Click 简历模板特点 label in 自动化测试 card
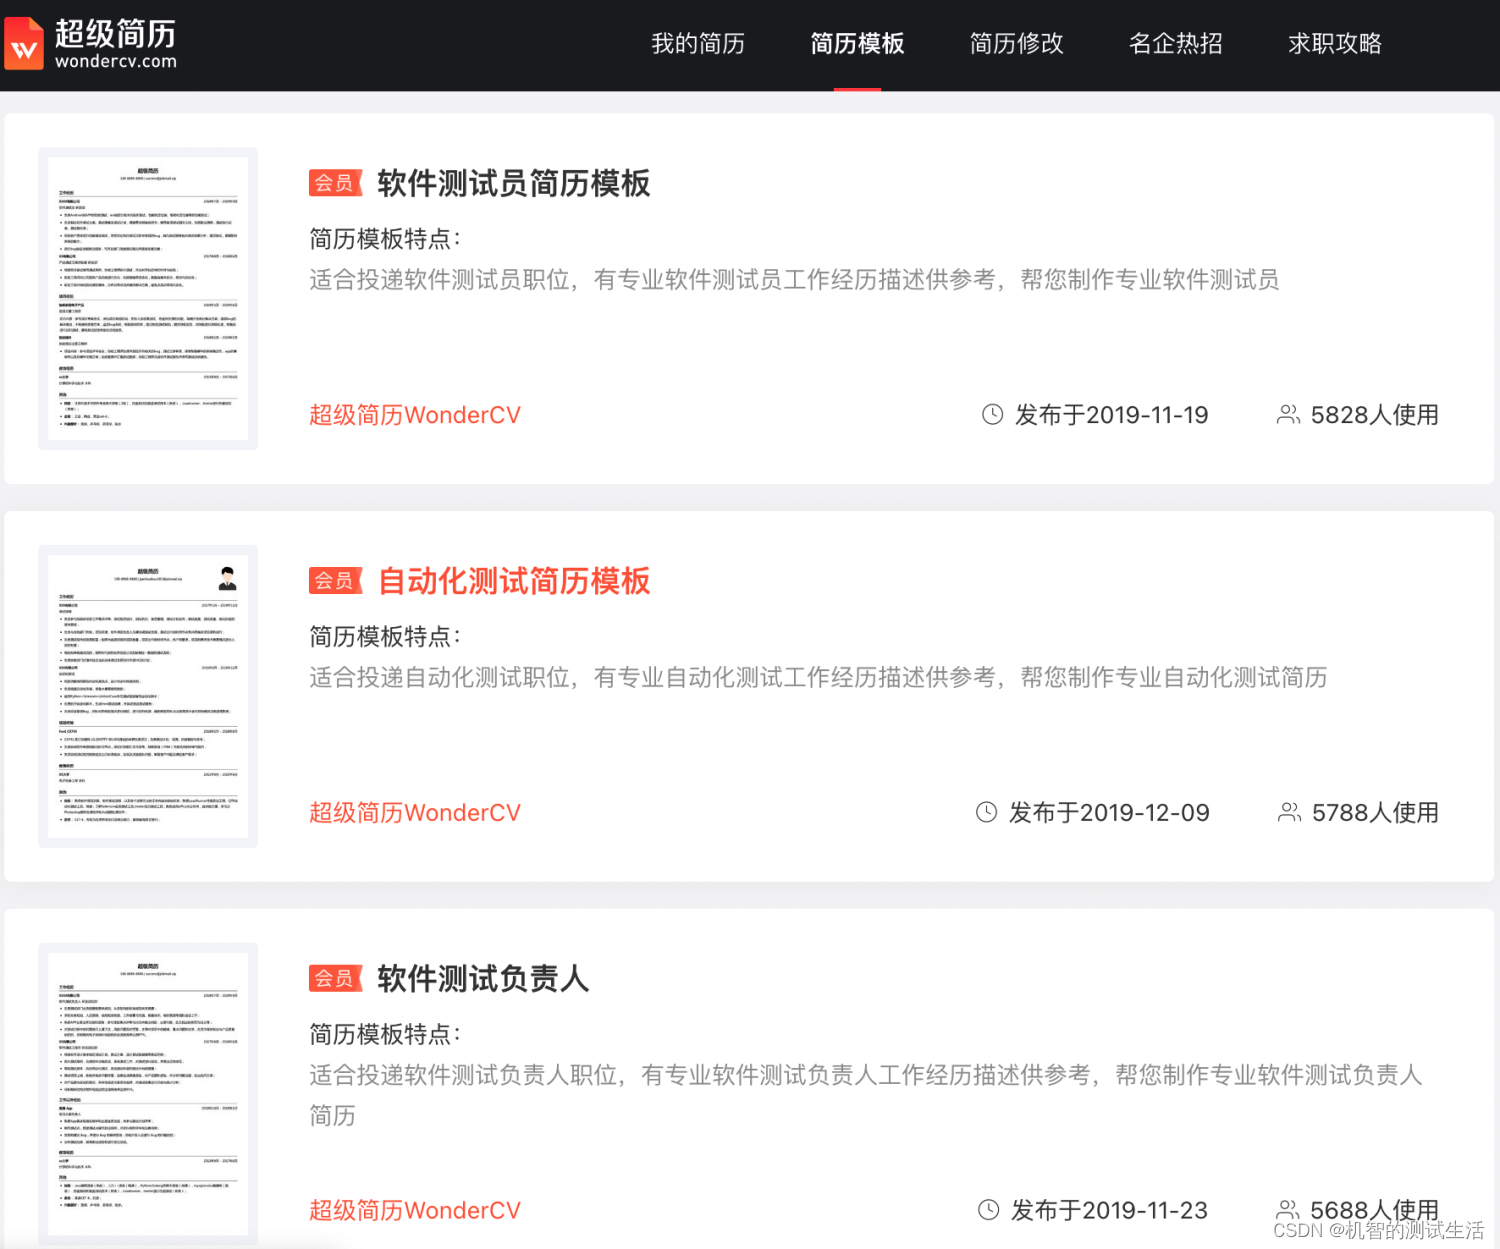Image resolution: width=1500 pixels, height=1249 pixels. tap(386, 637)
